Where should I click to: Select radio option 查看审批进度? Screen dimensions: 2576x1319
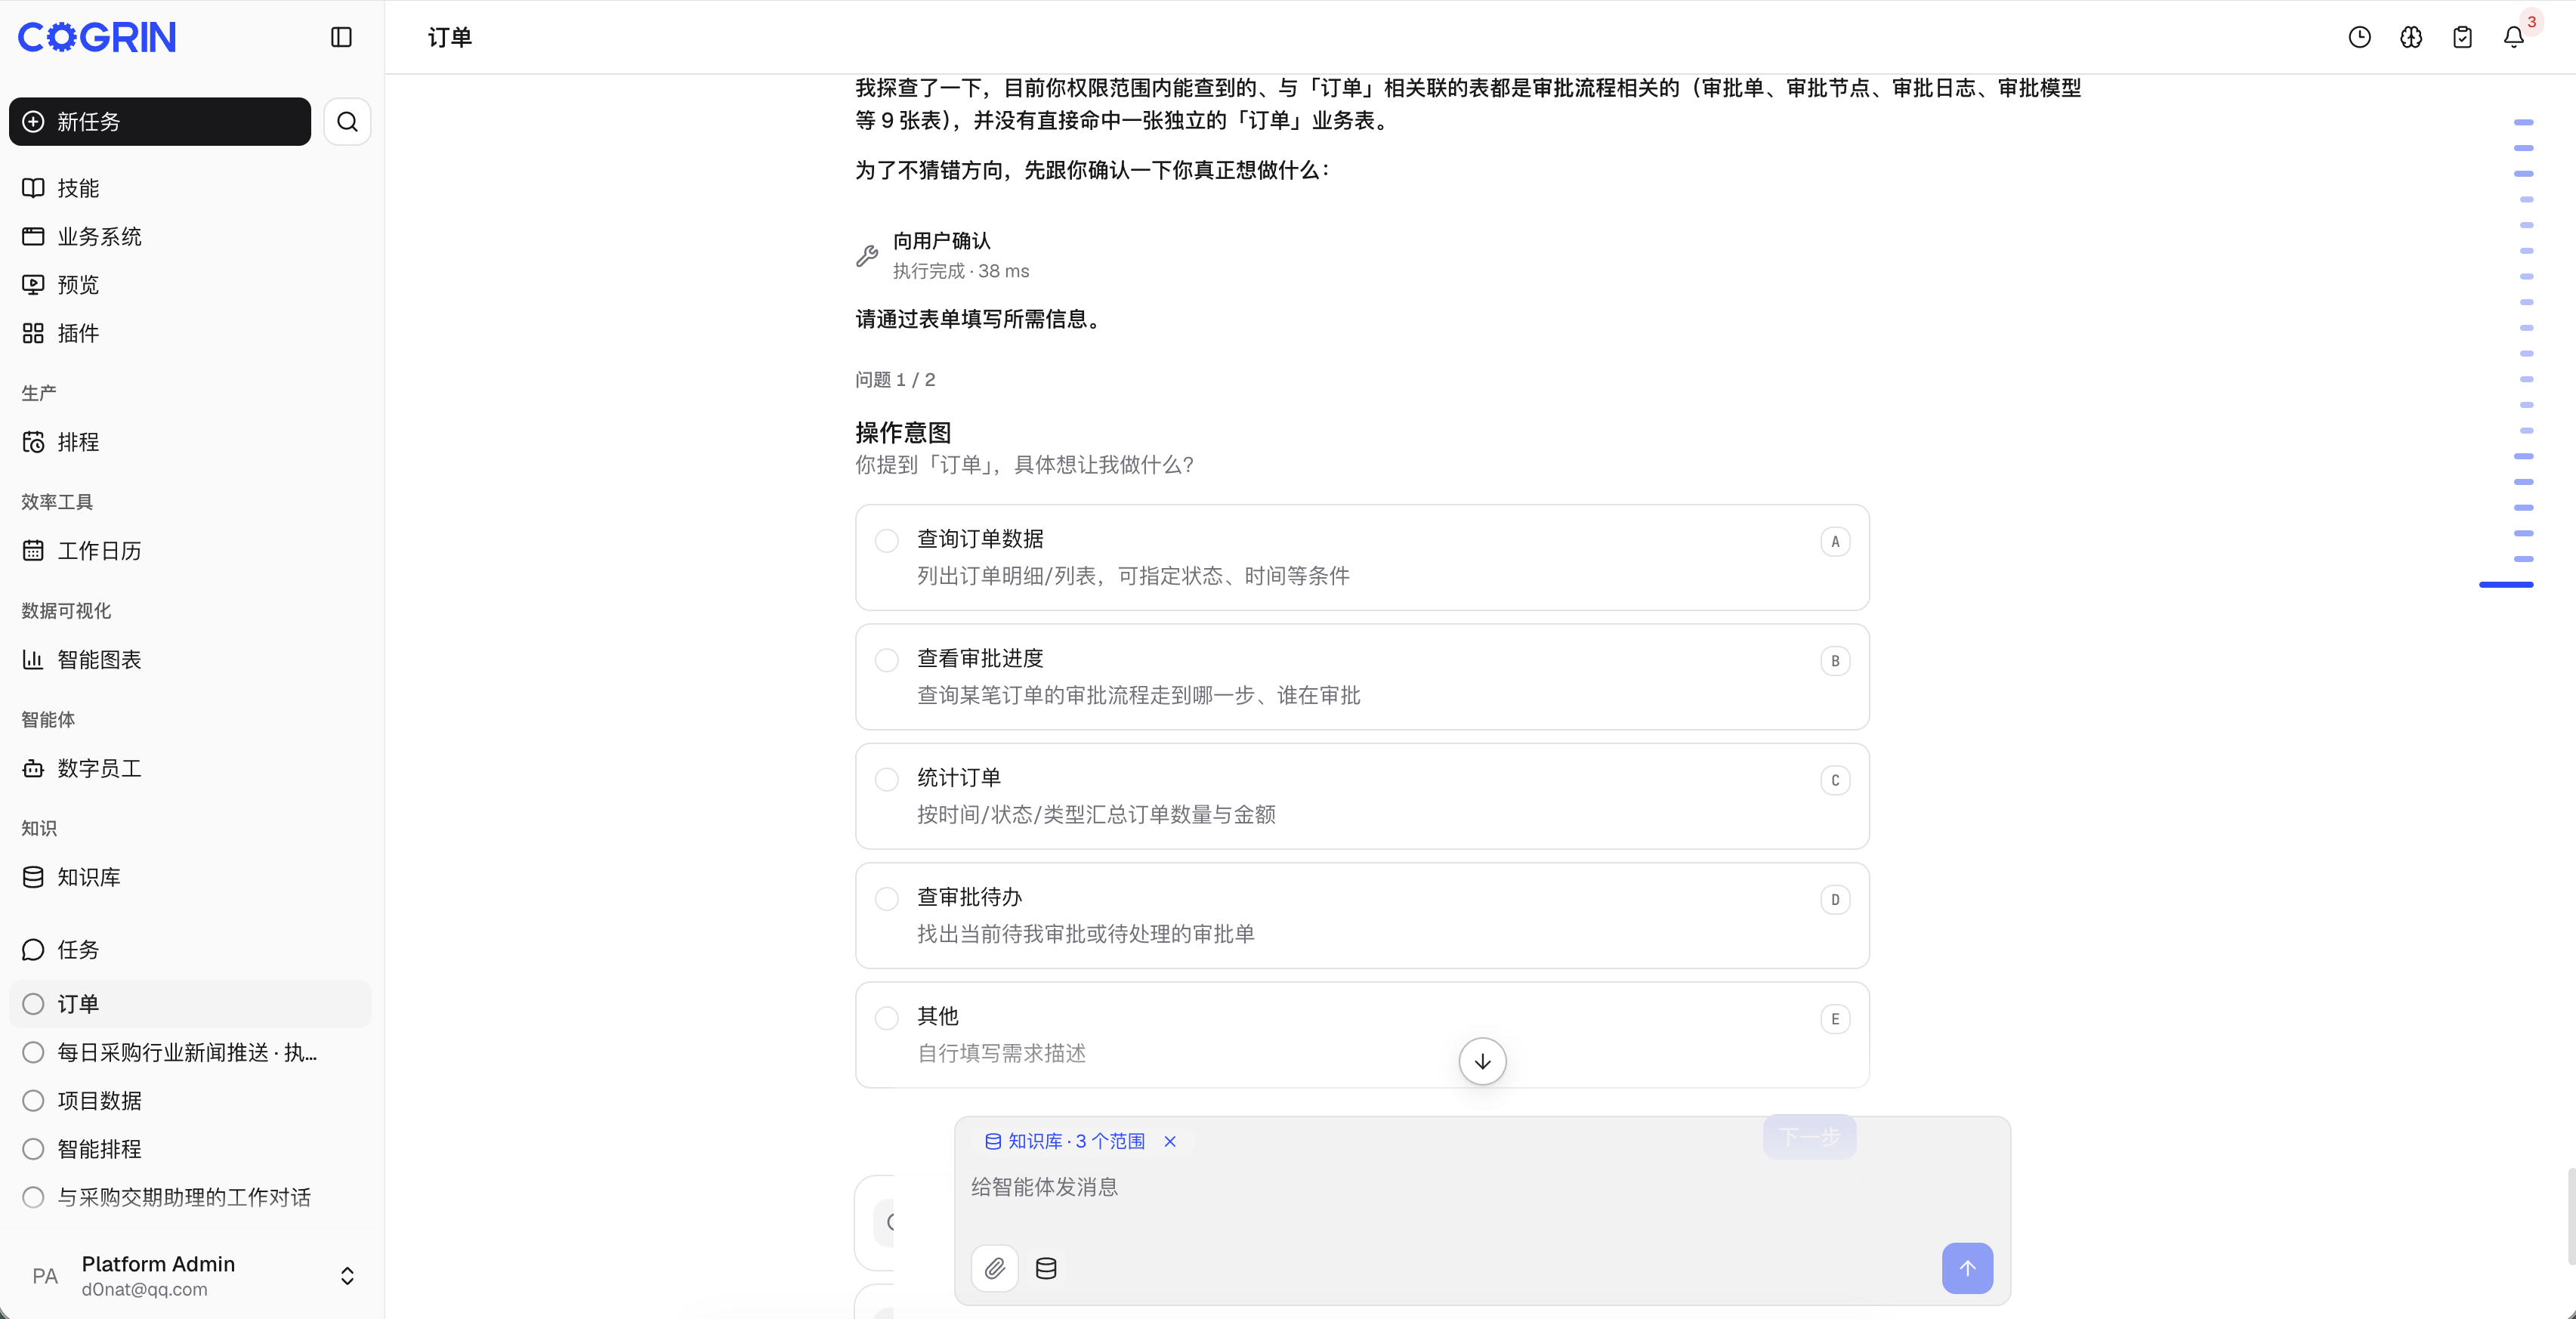click(x=886, y=660)
